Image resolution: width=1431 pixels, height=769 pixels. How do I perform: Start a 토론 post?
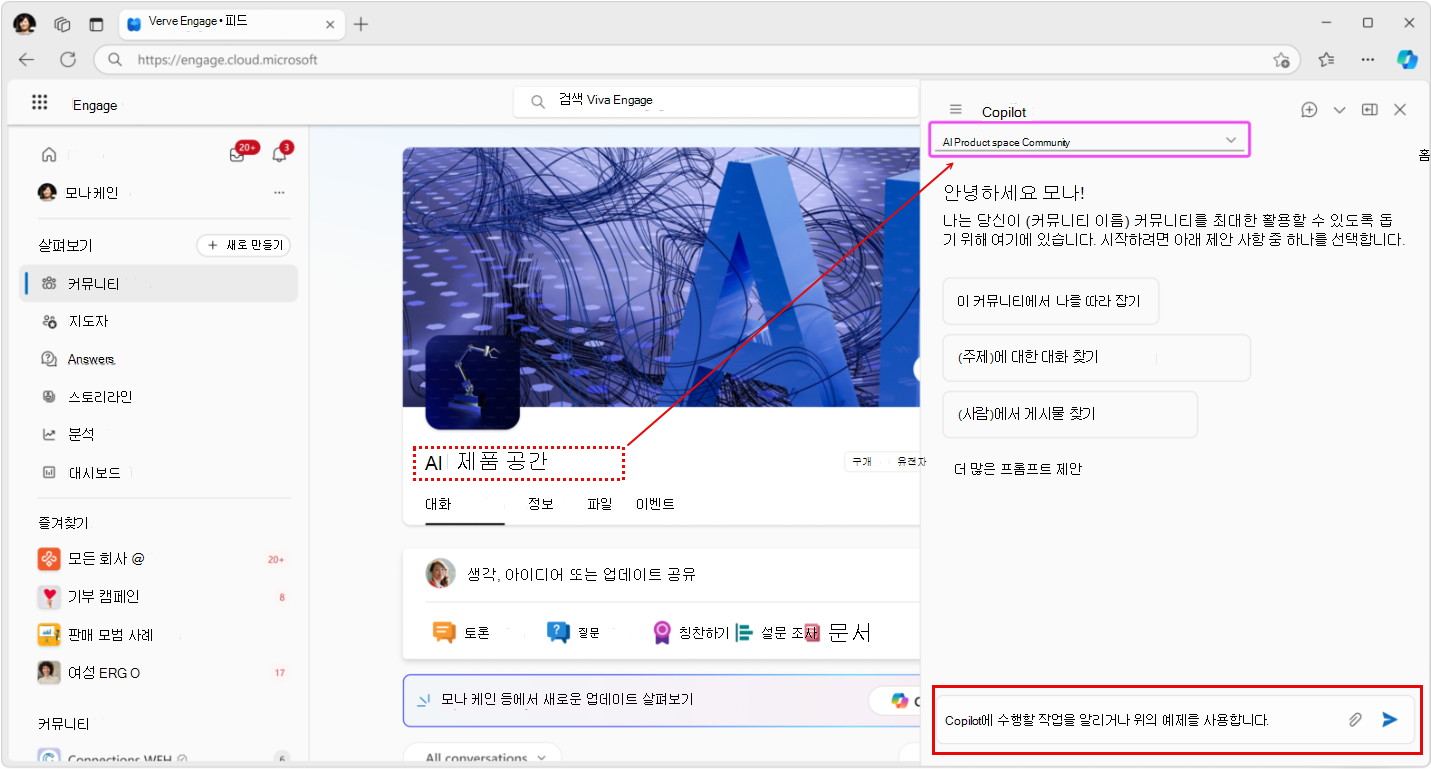coord(461,633)
